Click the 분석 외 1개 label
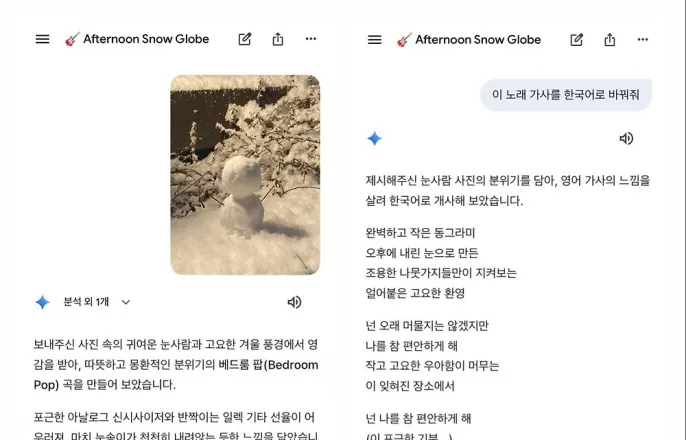 pyautogui.click(x=86, y=302)
